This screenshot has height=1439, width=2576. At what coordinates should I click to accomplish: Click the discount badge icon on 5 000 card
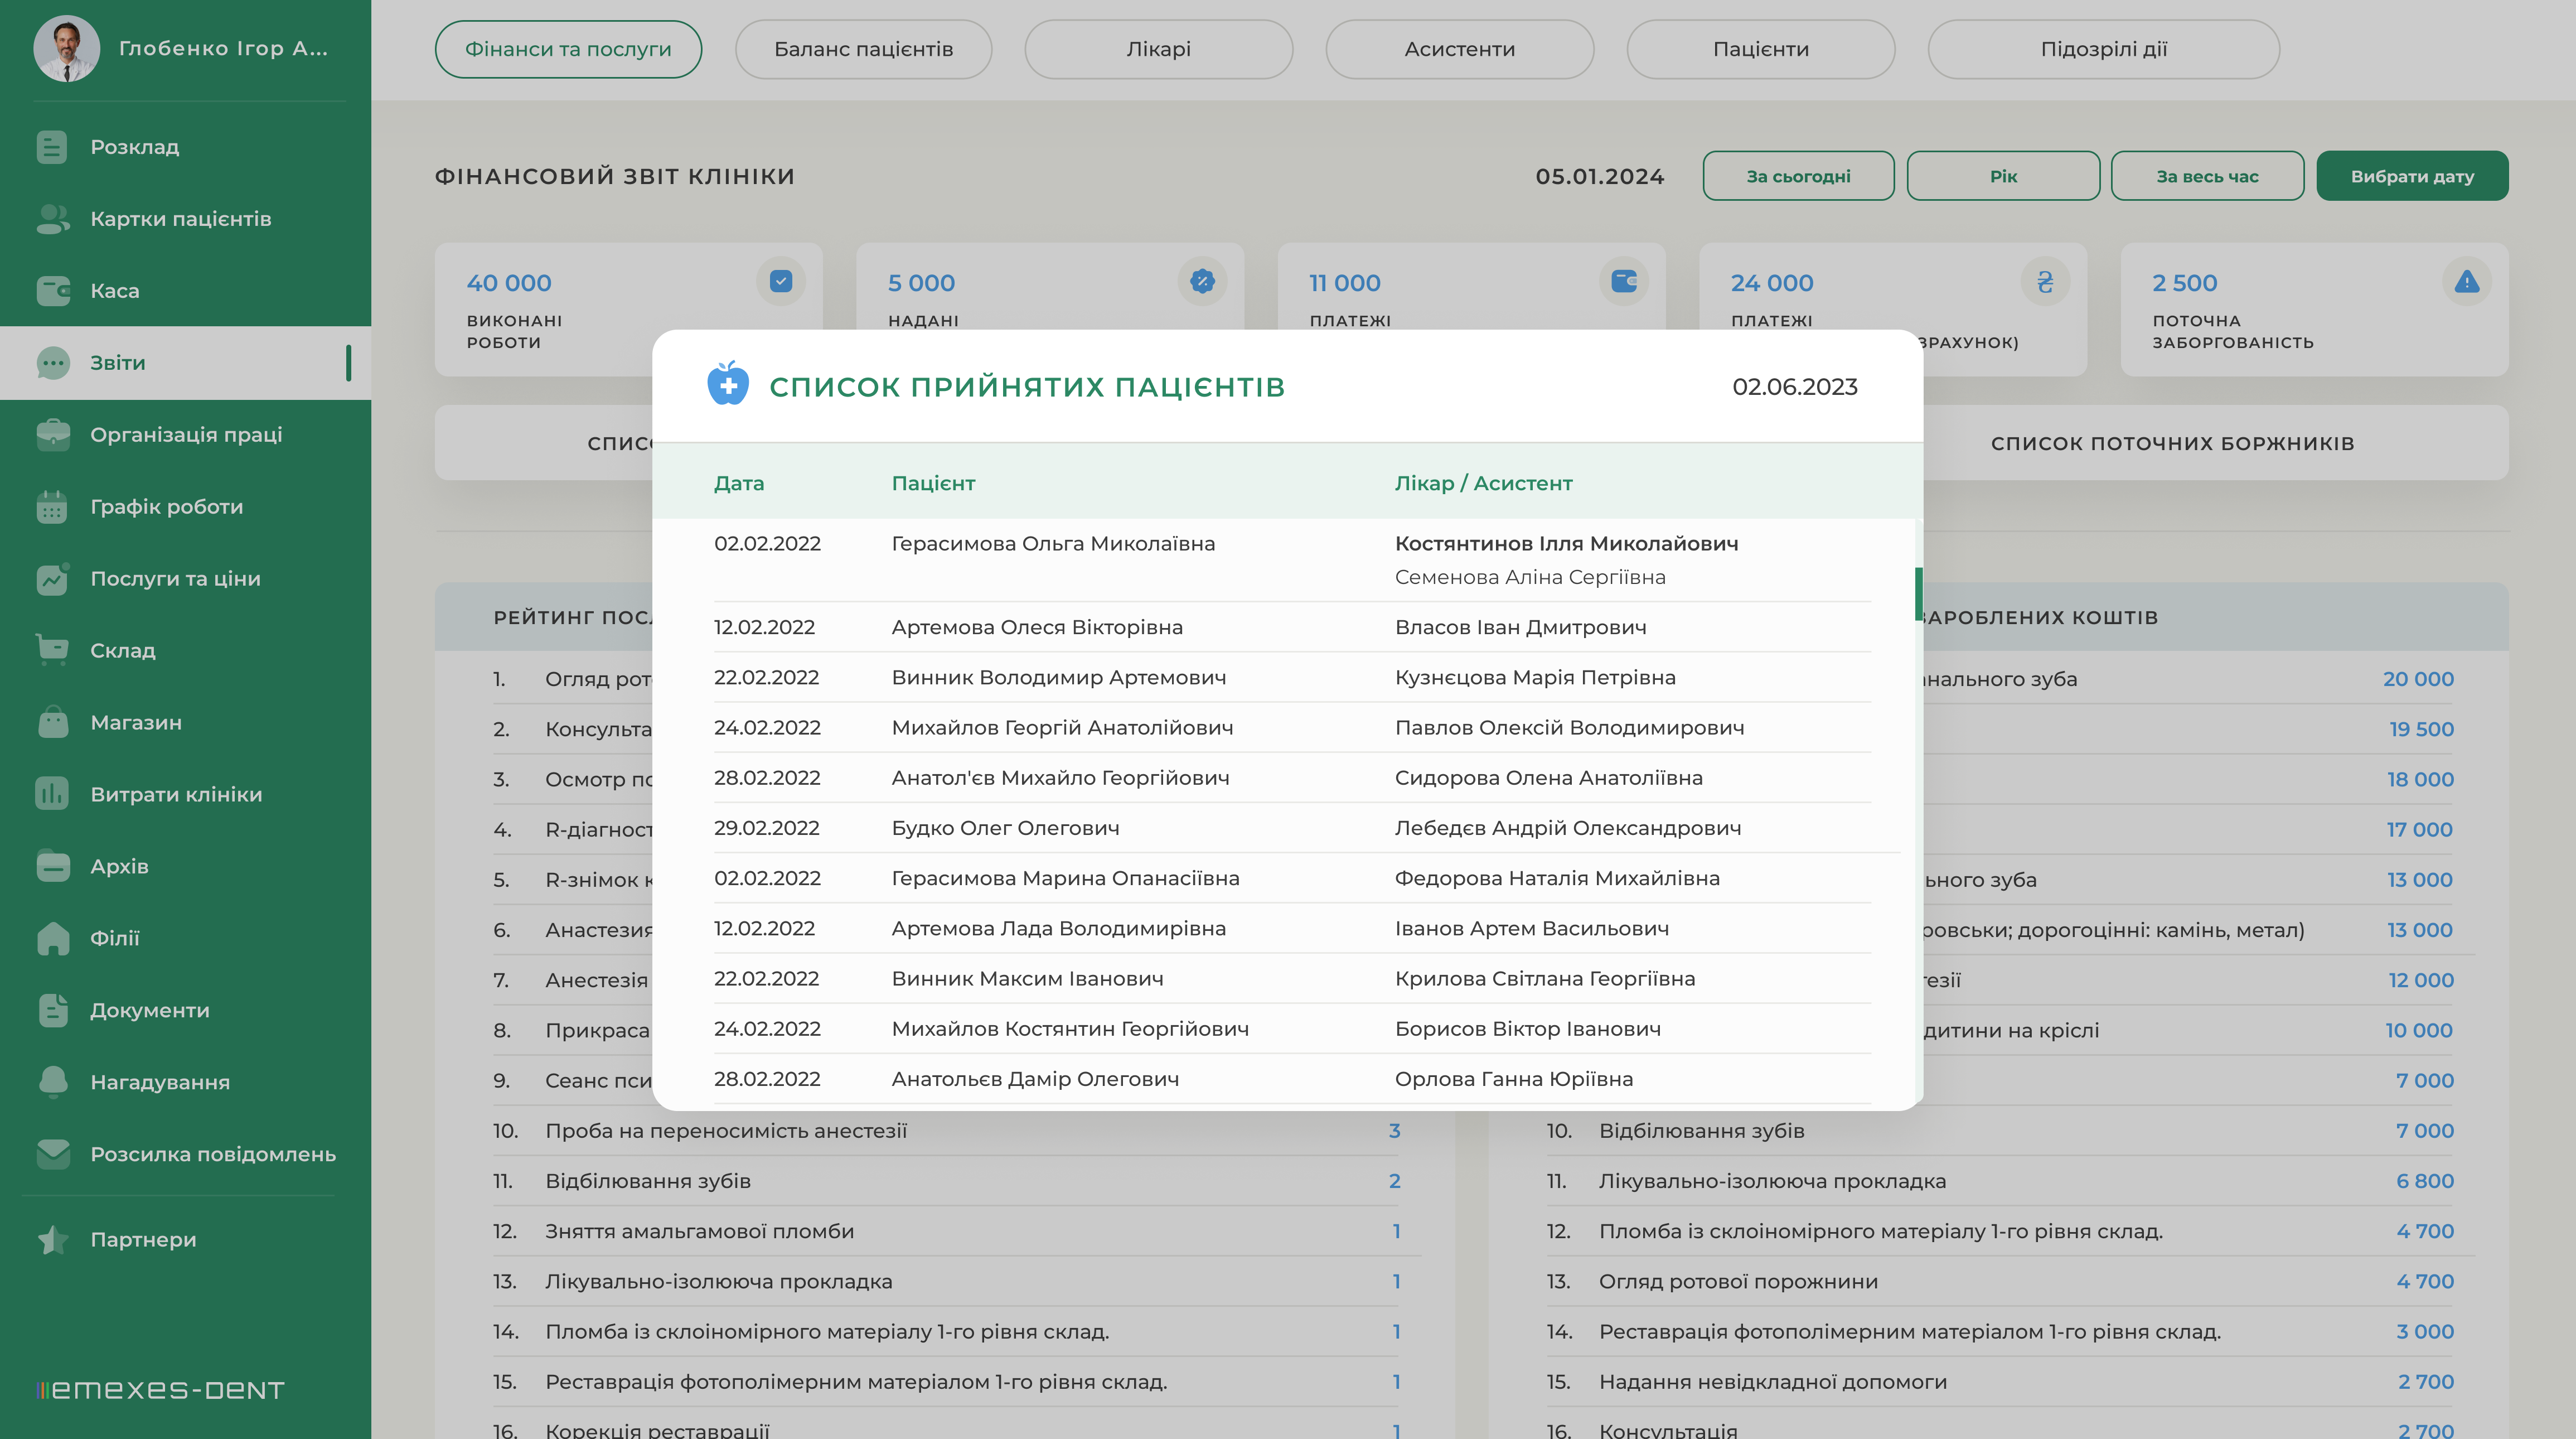1202,282
